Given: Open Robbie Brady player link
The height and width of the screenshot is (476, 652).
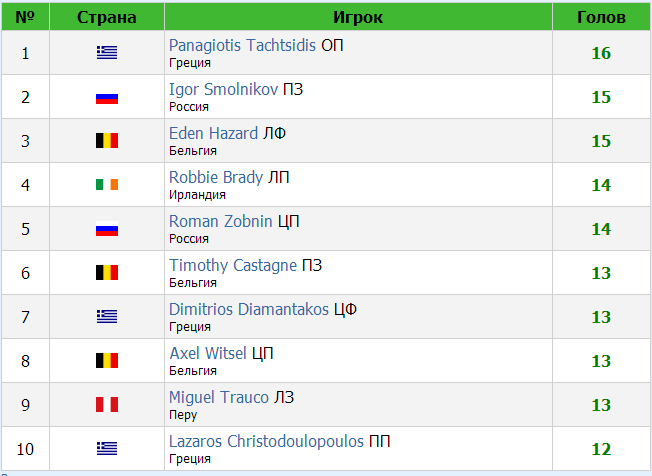Looking at the screenshot, I should pyautogui.click(x=216, y=178).
